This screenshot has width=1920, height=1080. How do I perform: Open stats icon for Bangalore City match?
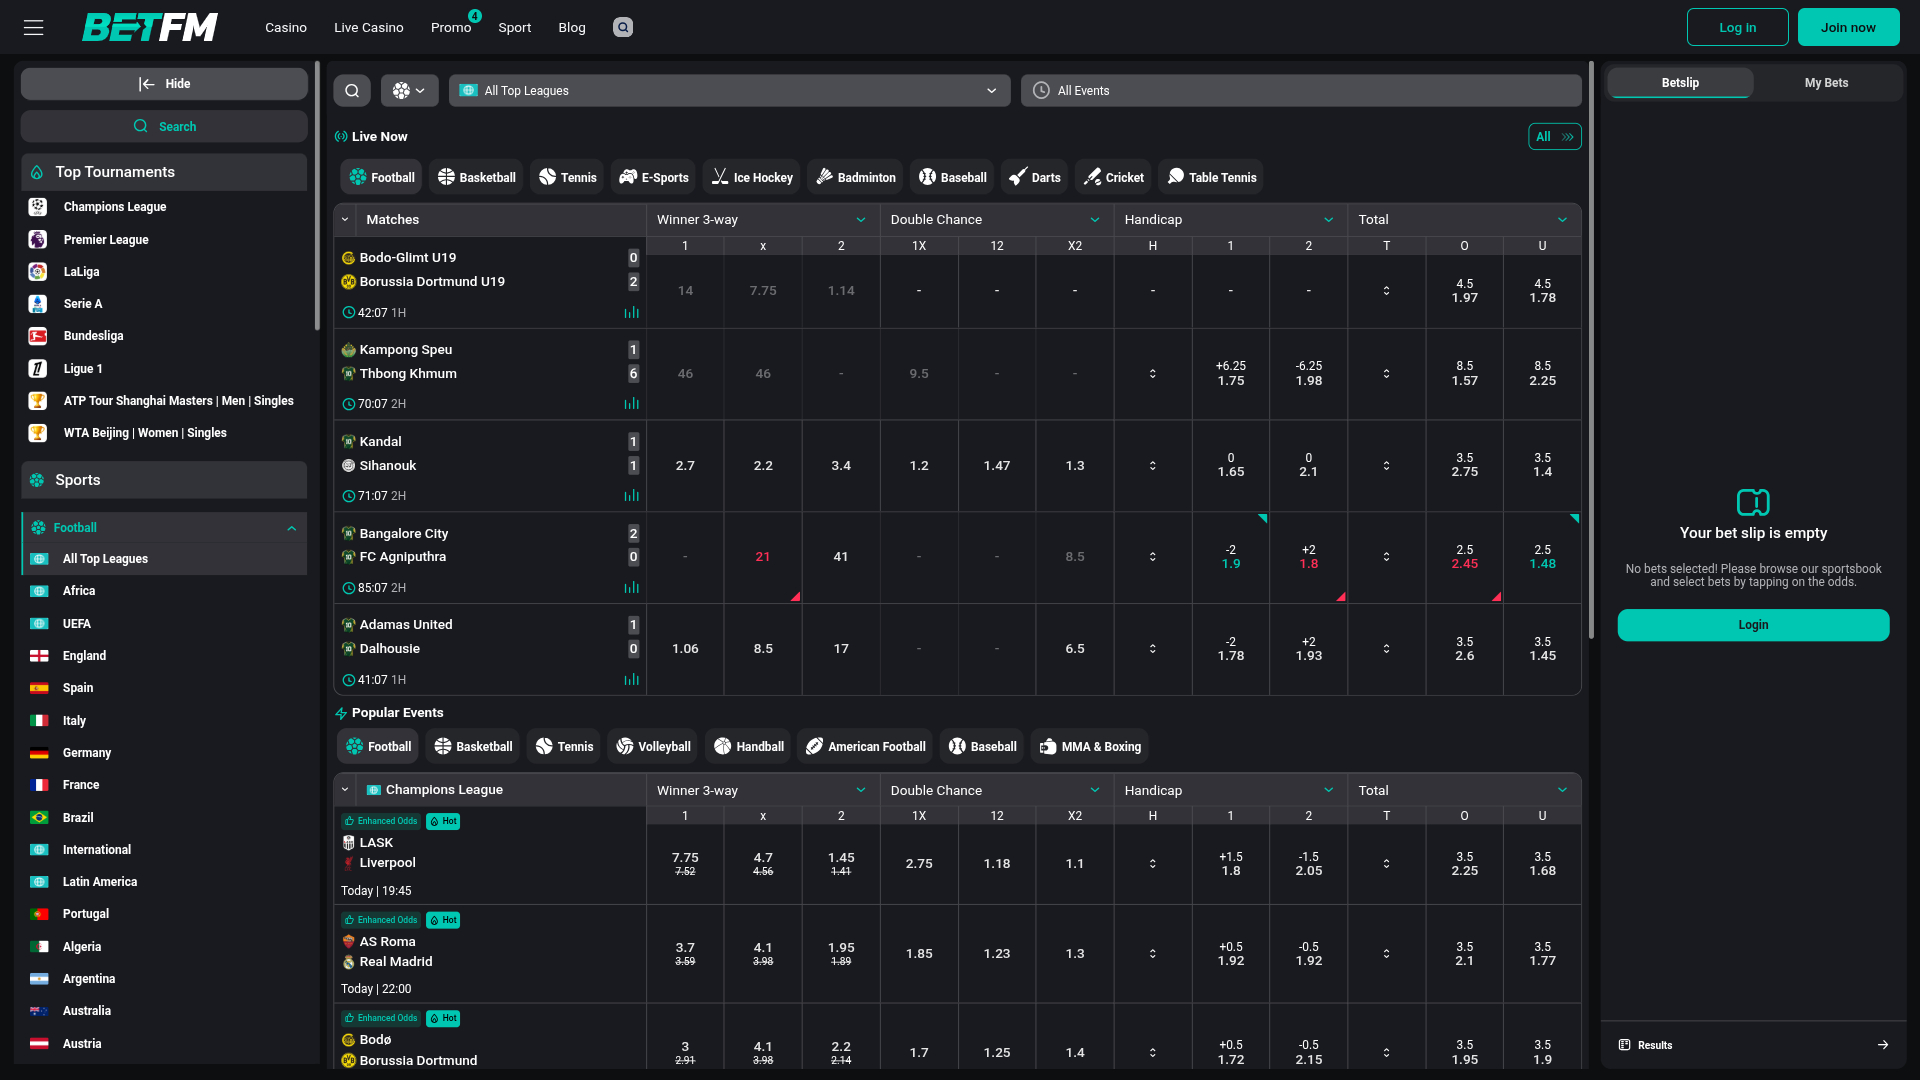(631, 588)
